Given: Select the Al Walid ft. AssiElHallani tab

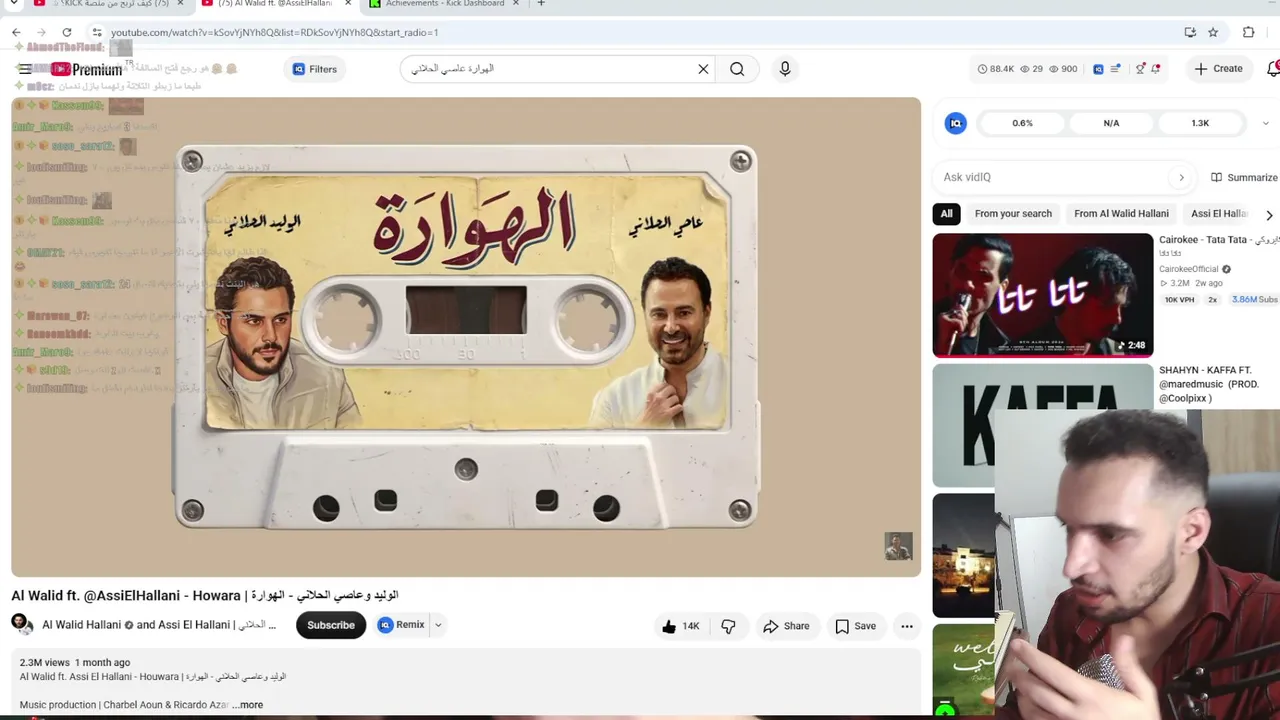Looking at the screenshot, I should [x=274, y=4].
